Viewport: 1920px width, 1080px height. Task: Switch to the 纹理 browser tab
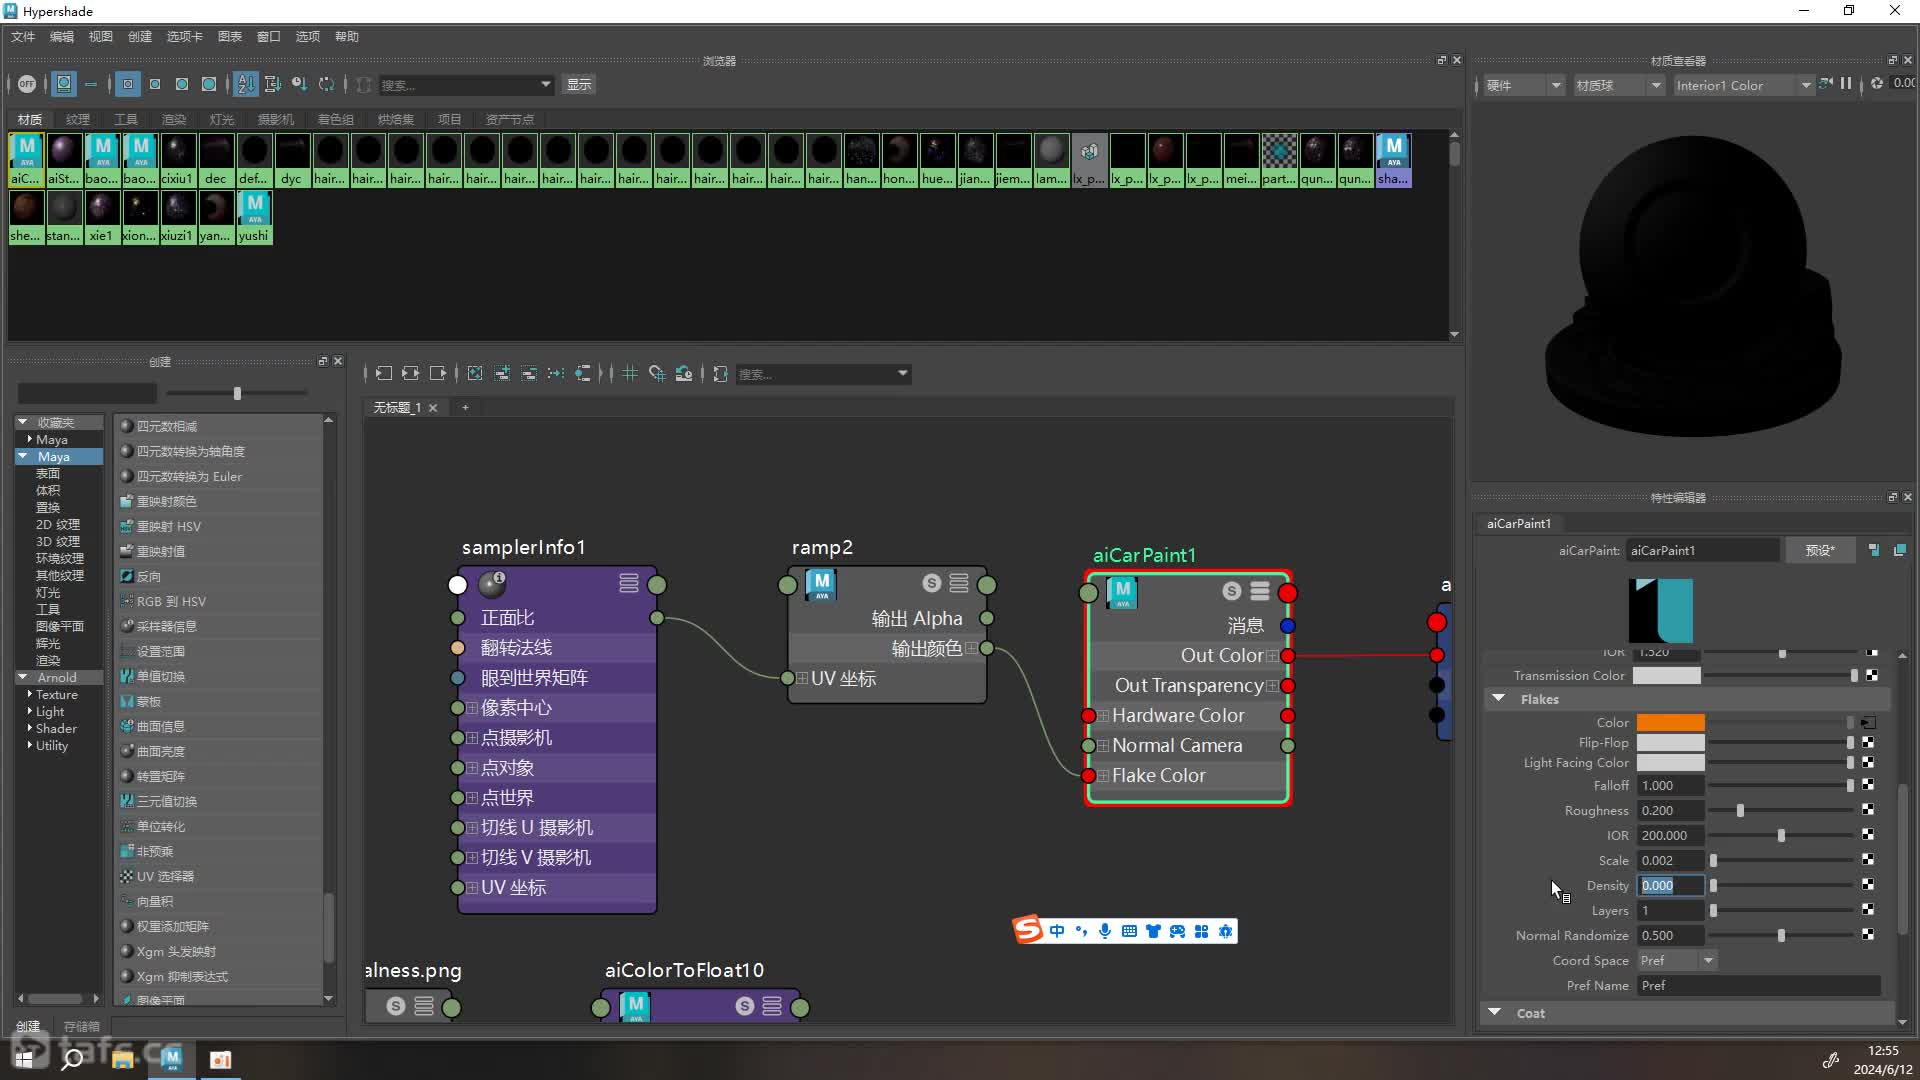78,120
